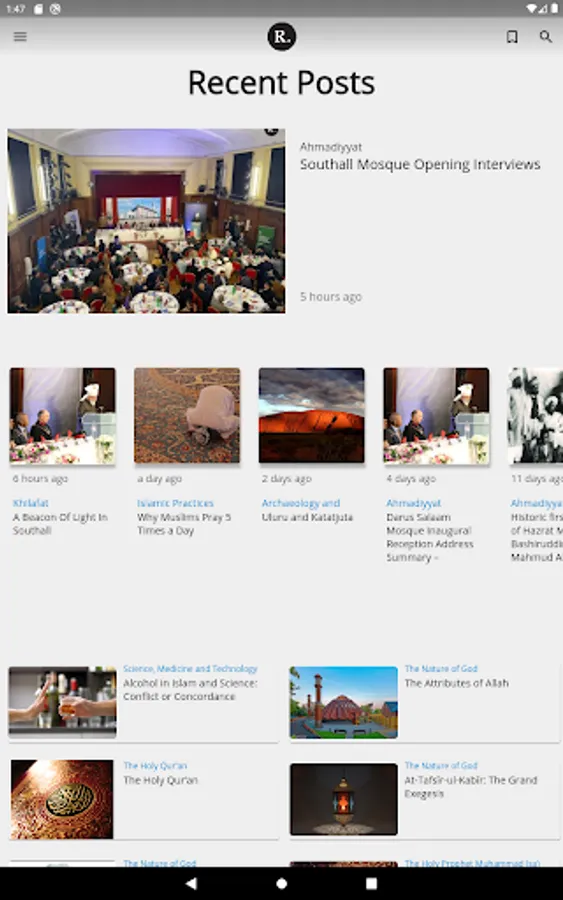Open the bookmarks icon

click(512, 37)
